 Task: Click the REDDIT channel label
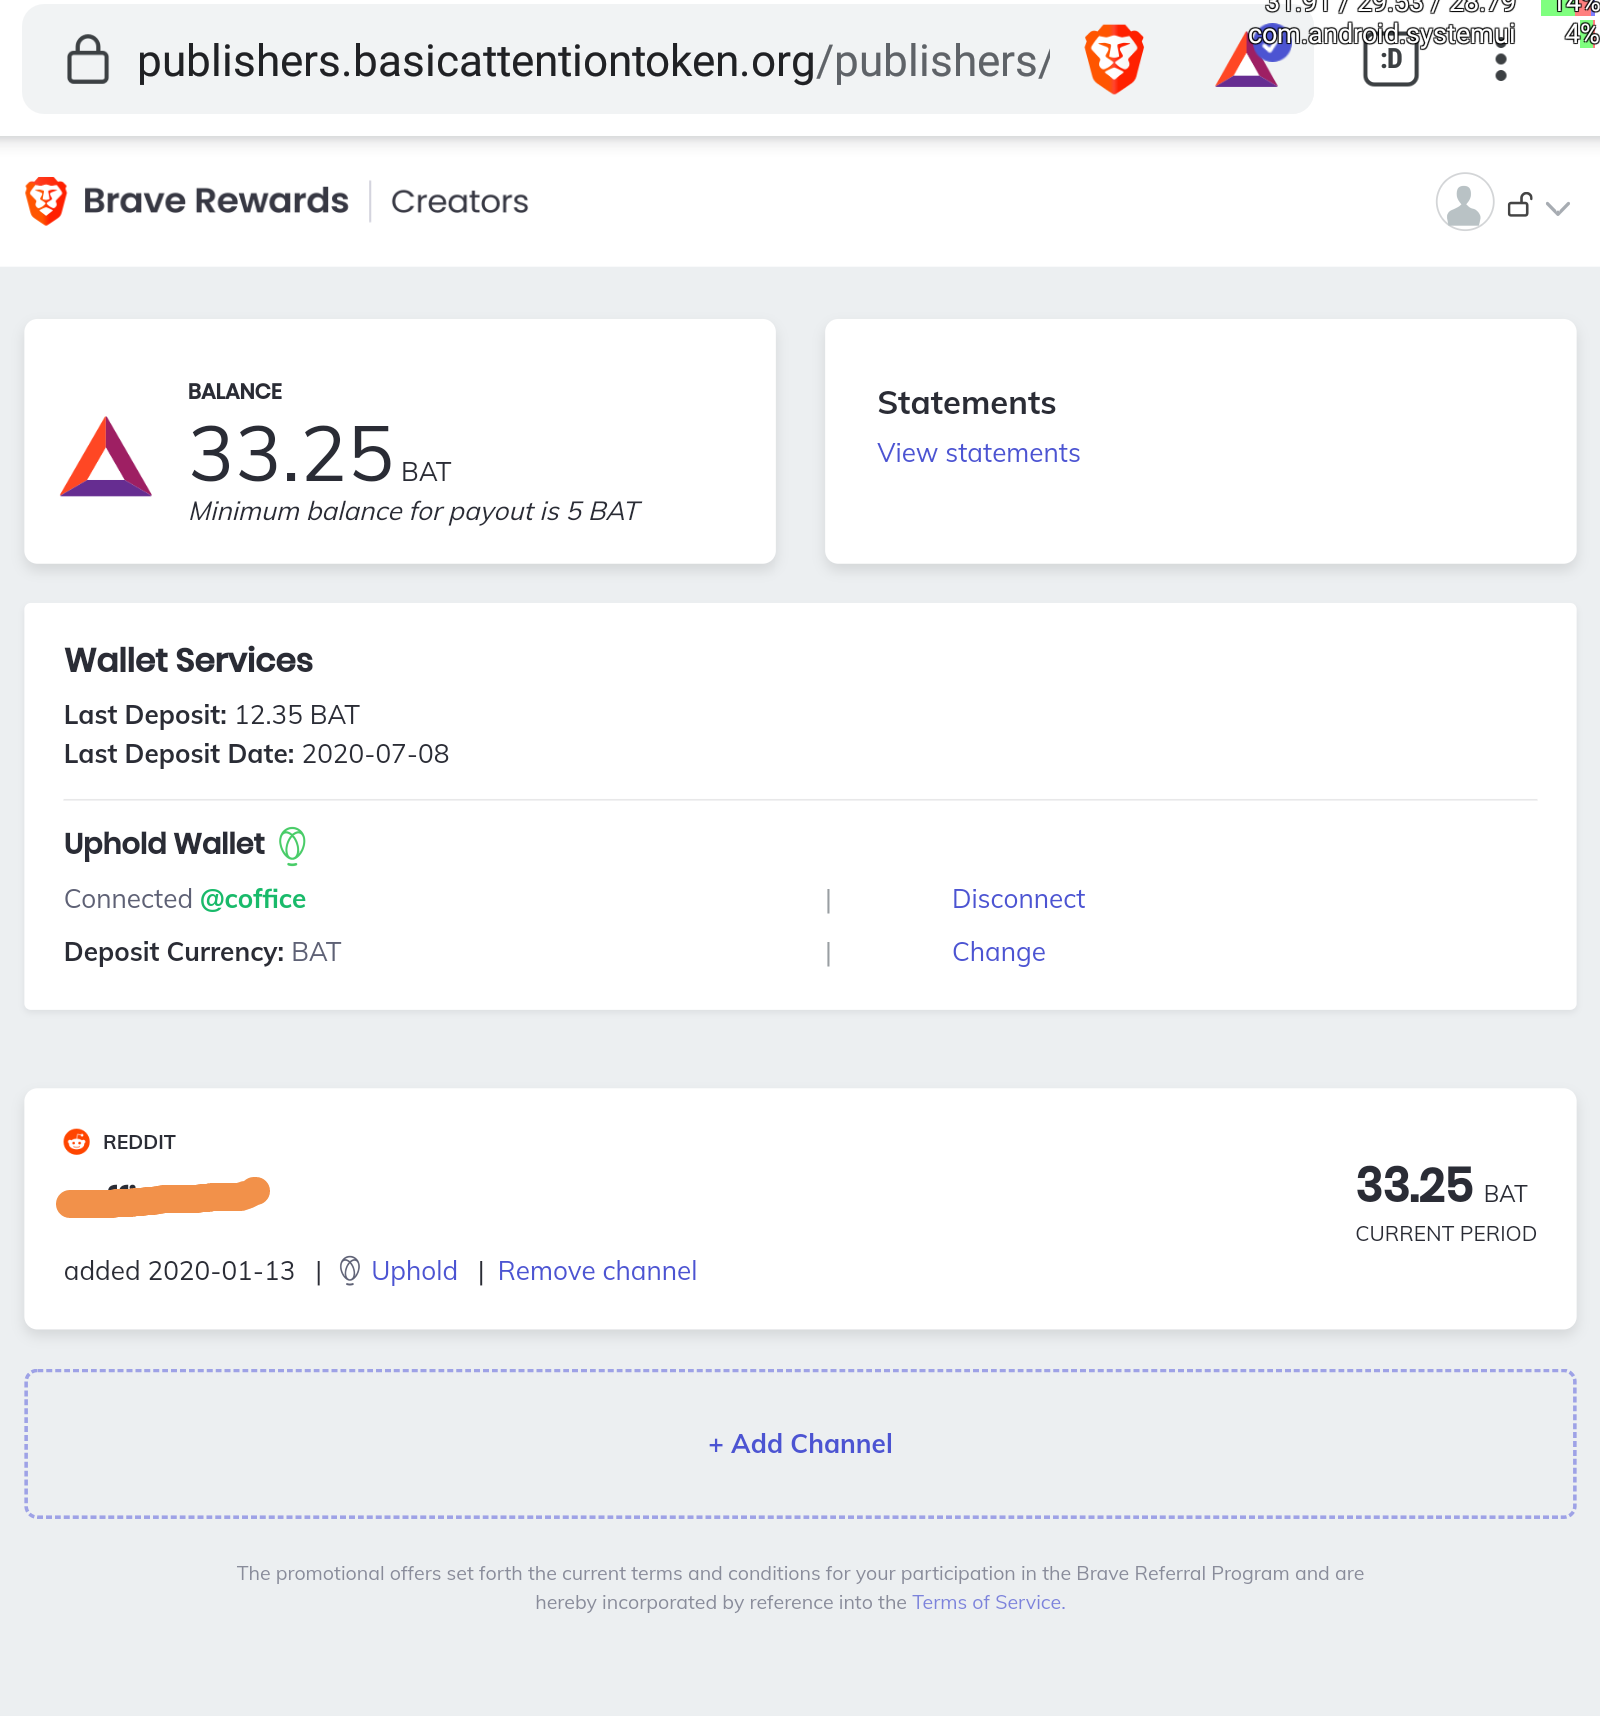(x=139, y=1142)
